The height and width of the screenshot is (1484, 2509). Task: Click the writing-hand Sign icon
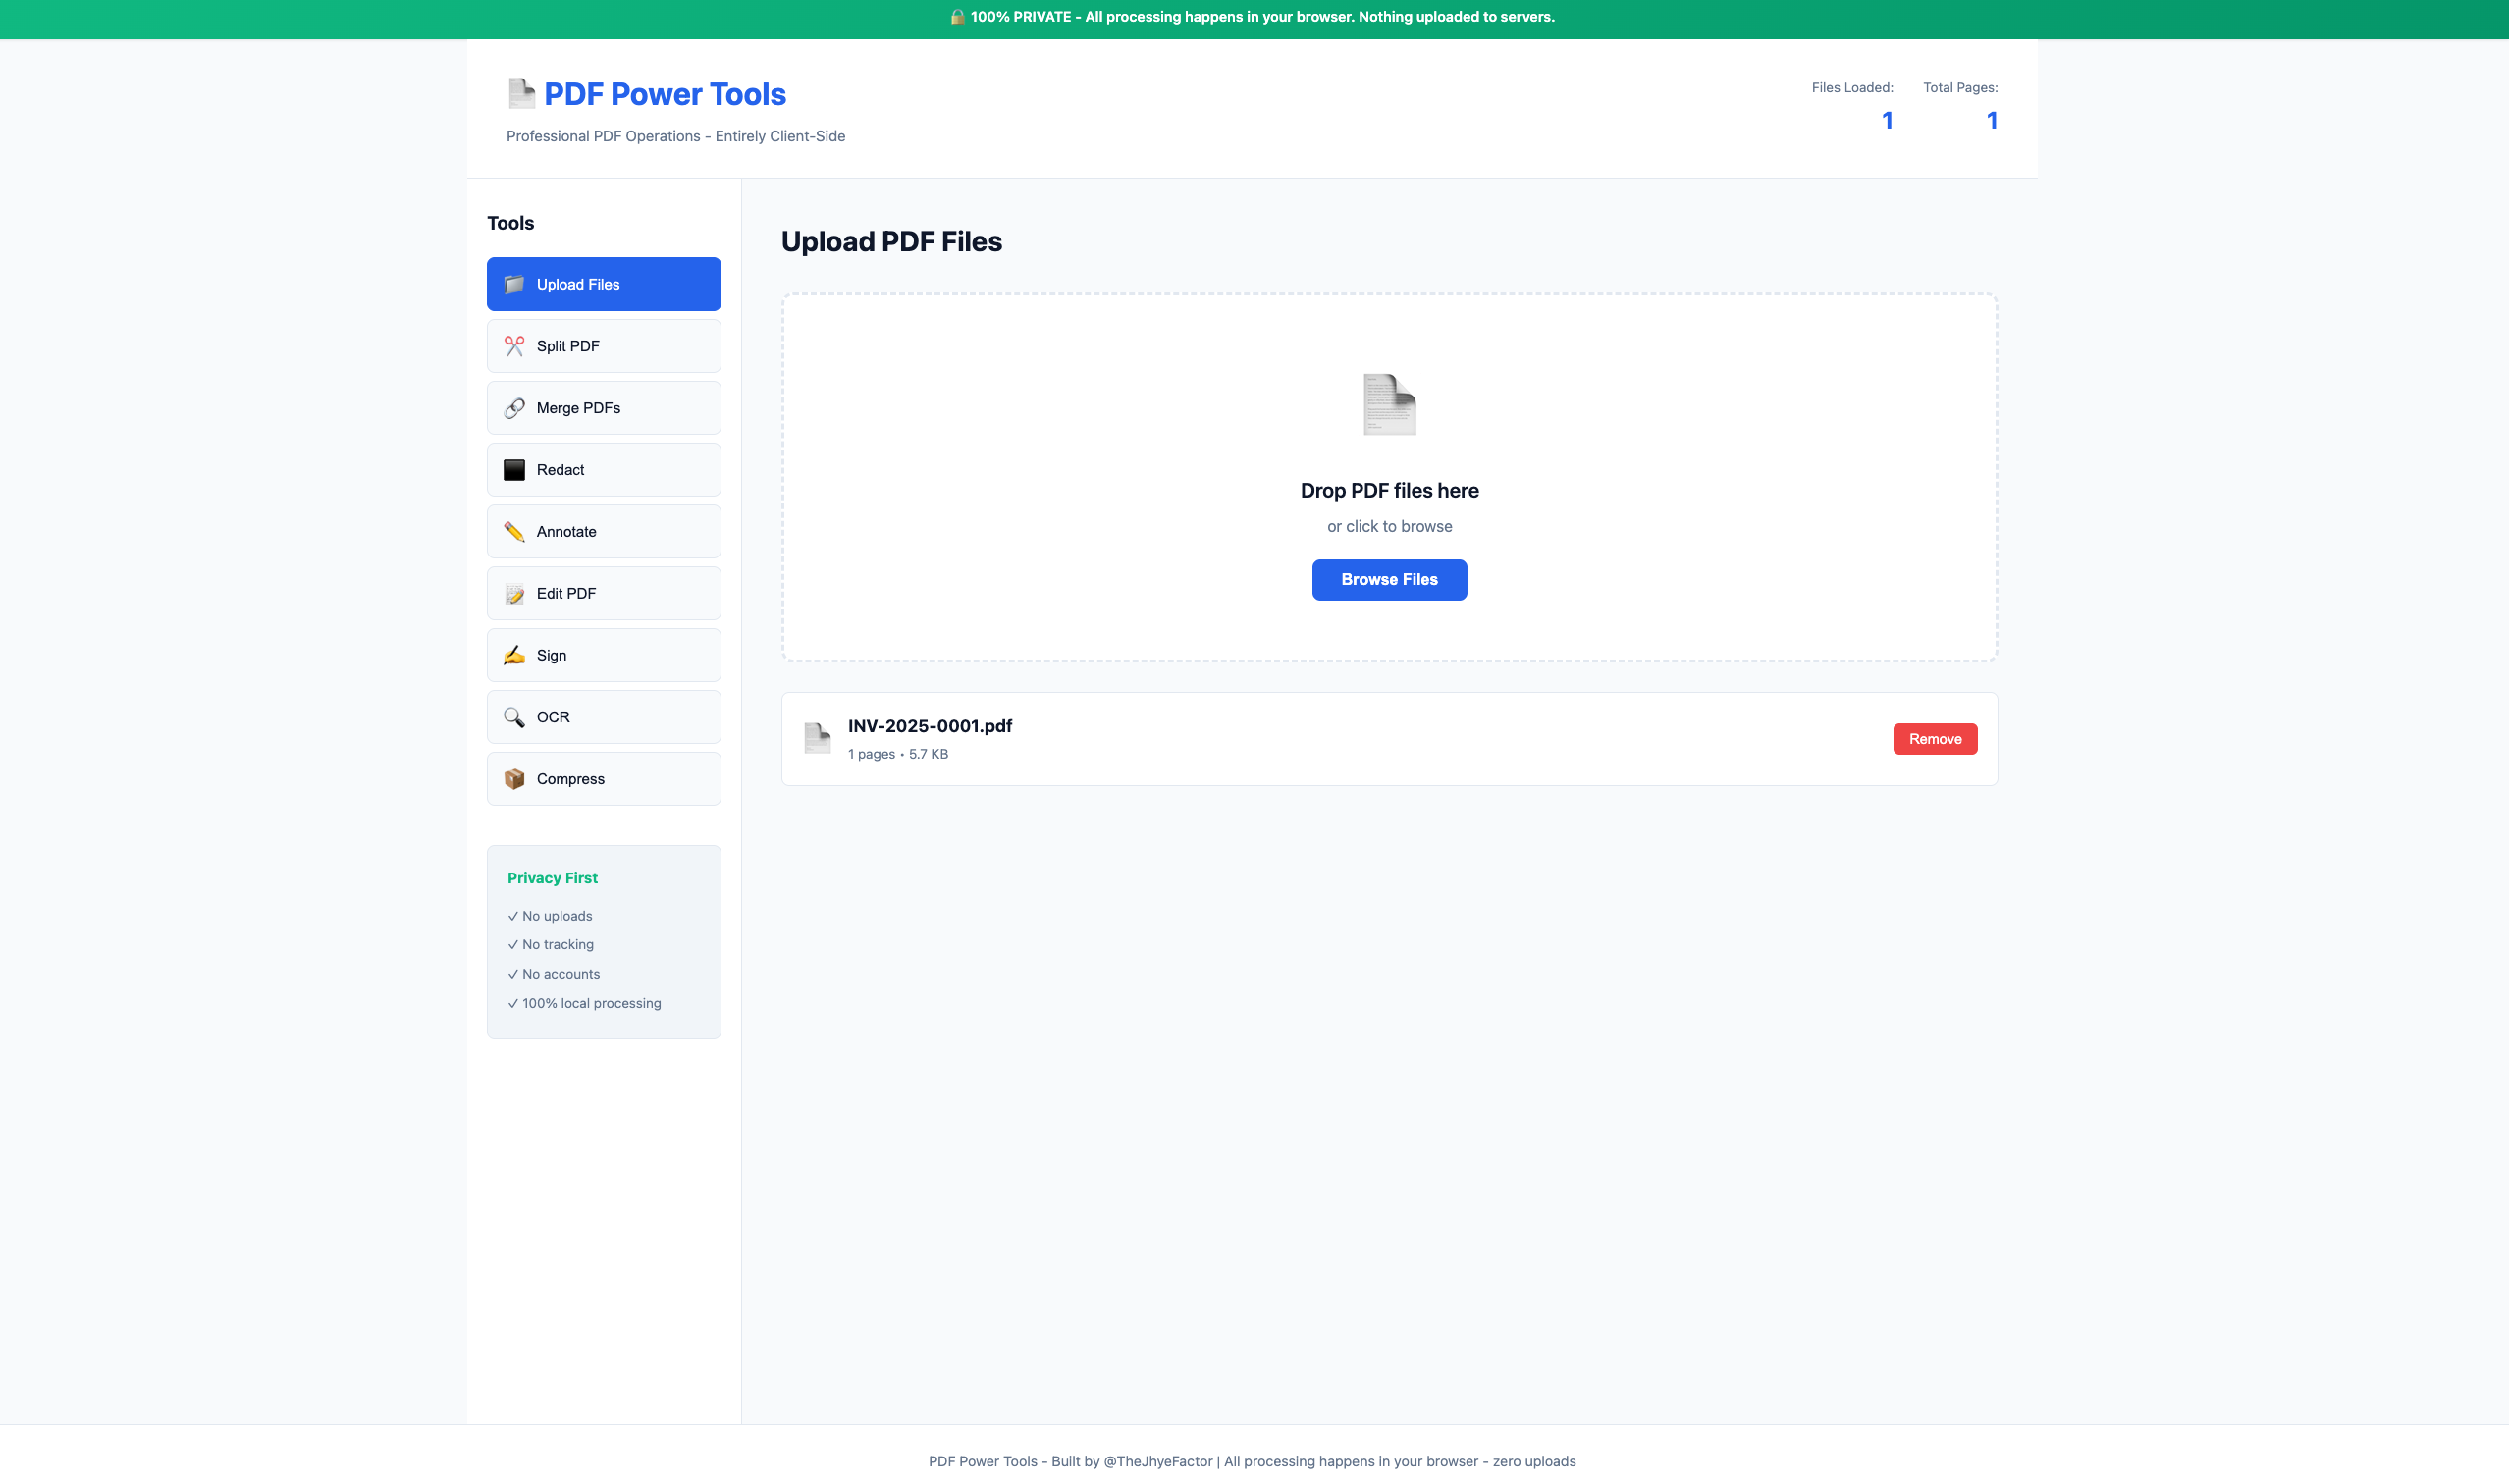coord(514,655)
